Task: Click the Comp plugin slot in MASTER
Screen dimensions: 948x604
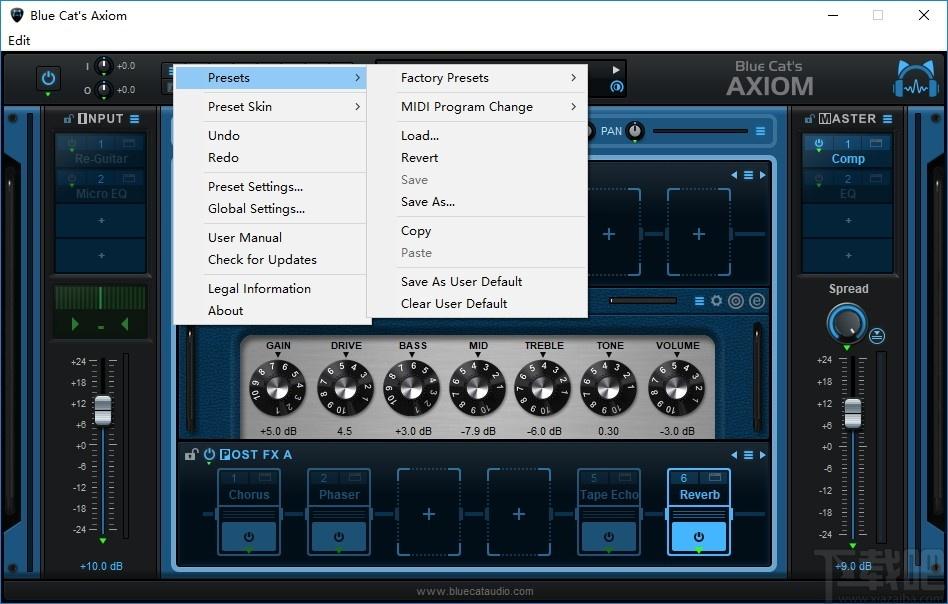Action: 848,152
